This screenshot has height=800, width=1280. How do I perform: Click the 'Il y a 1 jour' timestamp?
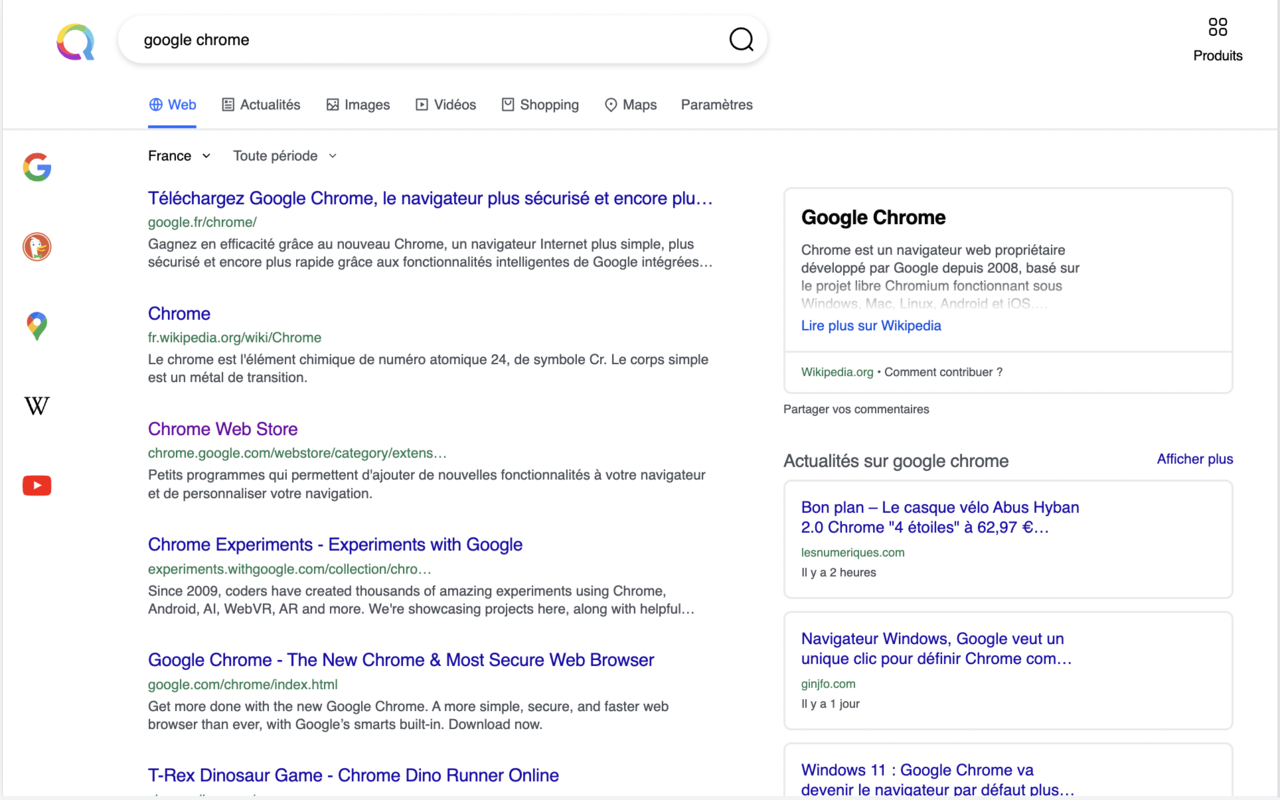830,704
